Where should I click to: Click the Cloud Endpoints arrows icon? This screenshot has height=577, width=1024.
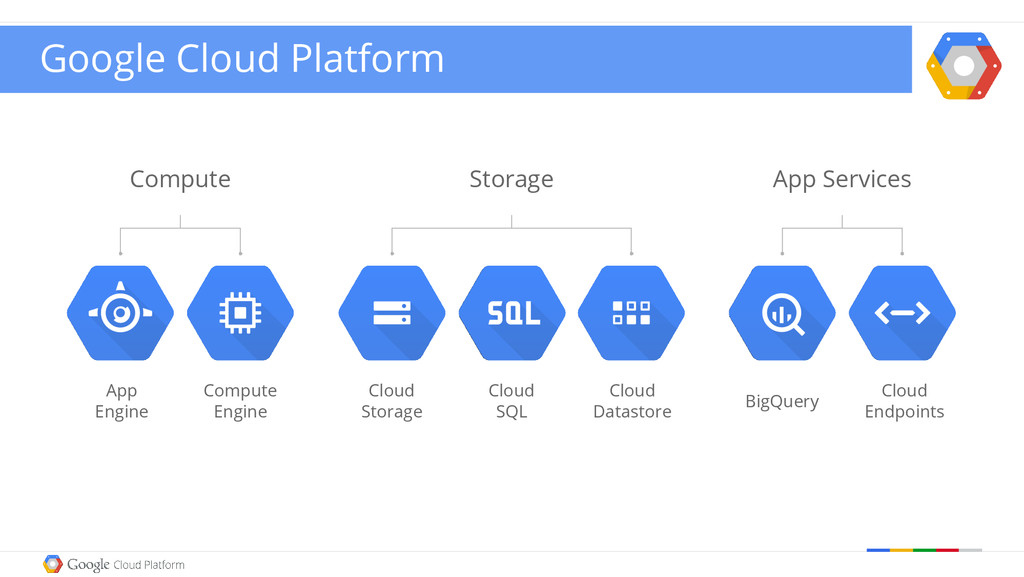pyautogui.click(x=903, y=313)
